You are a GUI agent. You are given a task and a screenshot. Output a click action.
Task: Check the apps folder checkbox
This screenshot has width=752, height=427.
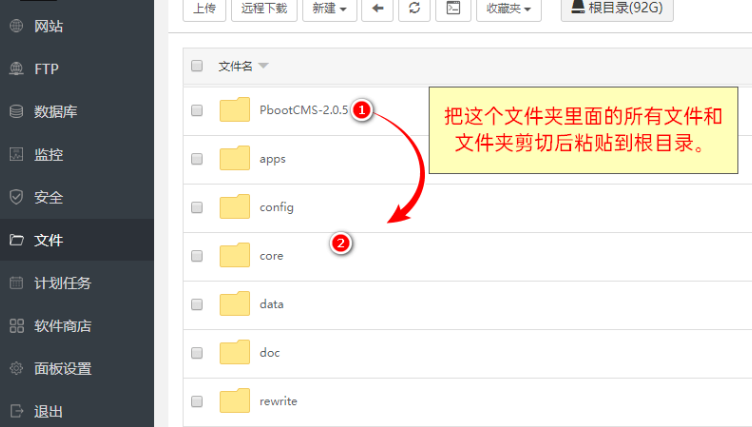pos(197,159)
